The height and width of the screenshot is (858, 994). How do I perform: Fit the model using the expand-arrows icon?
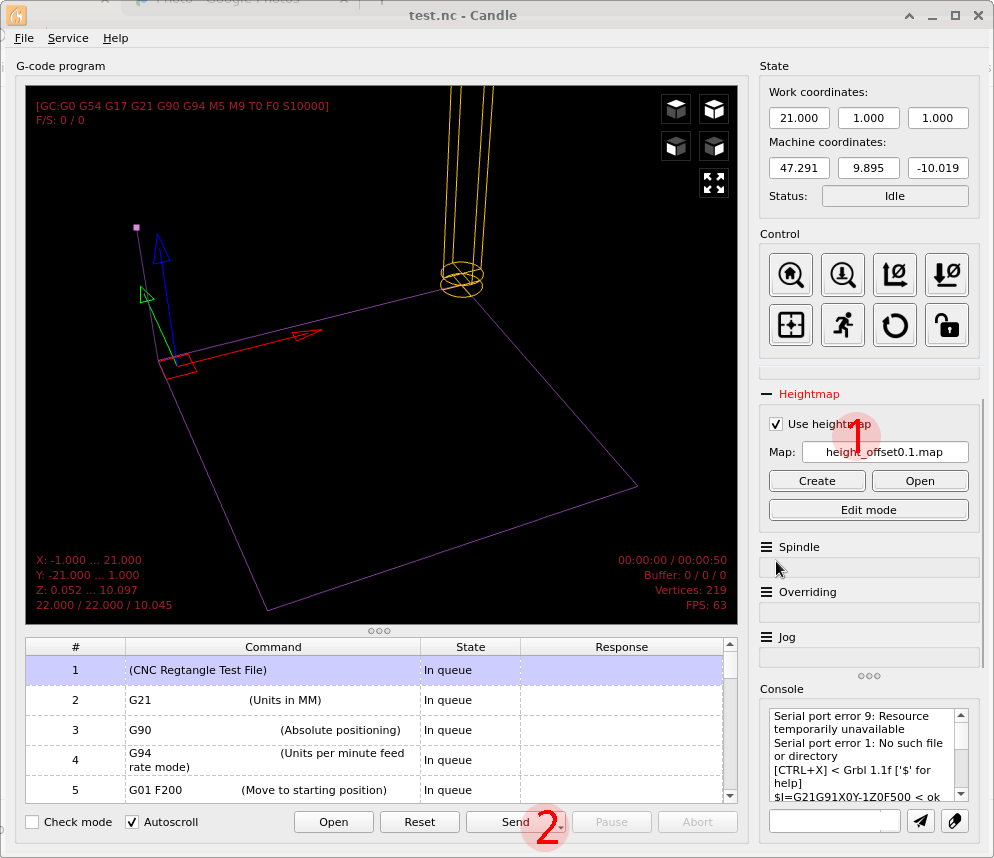pyautogui.click(x=714, y=182)
